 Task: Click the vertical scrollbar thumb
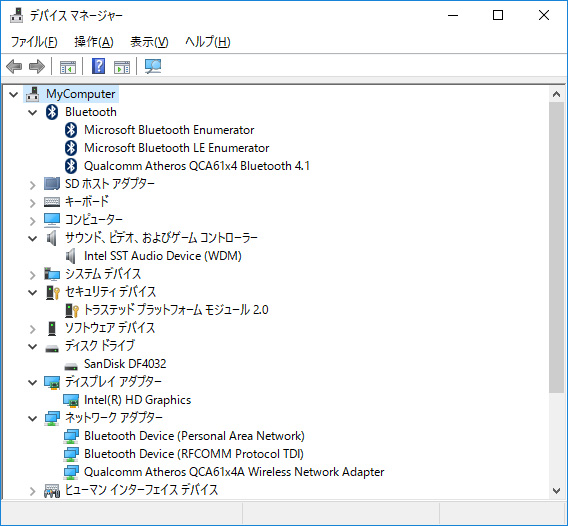pyautogui.click(x=556, y=247)
